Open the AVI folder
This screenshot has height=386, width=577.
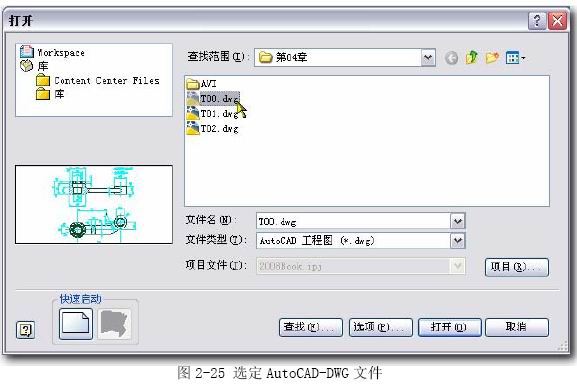202,84
